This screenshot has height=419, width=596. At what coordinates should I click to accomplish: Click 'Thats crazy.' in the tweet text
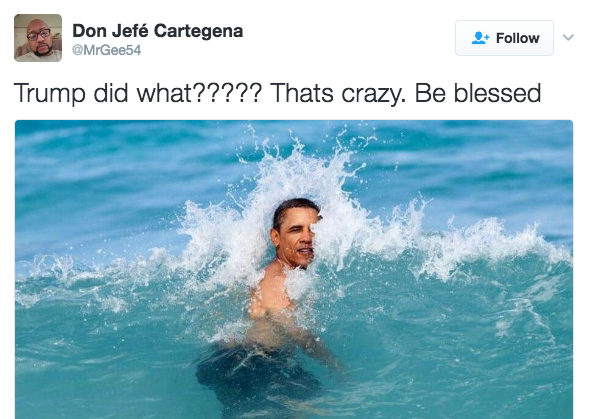click(338, 93)
